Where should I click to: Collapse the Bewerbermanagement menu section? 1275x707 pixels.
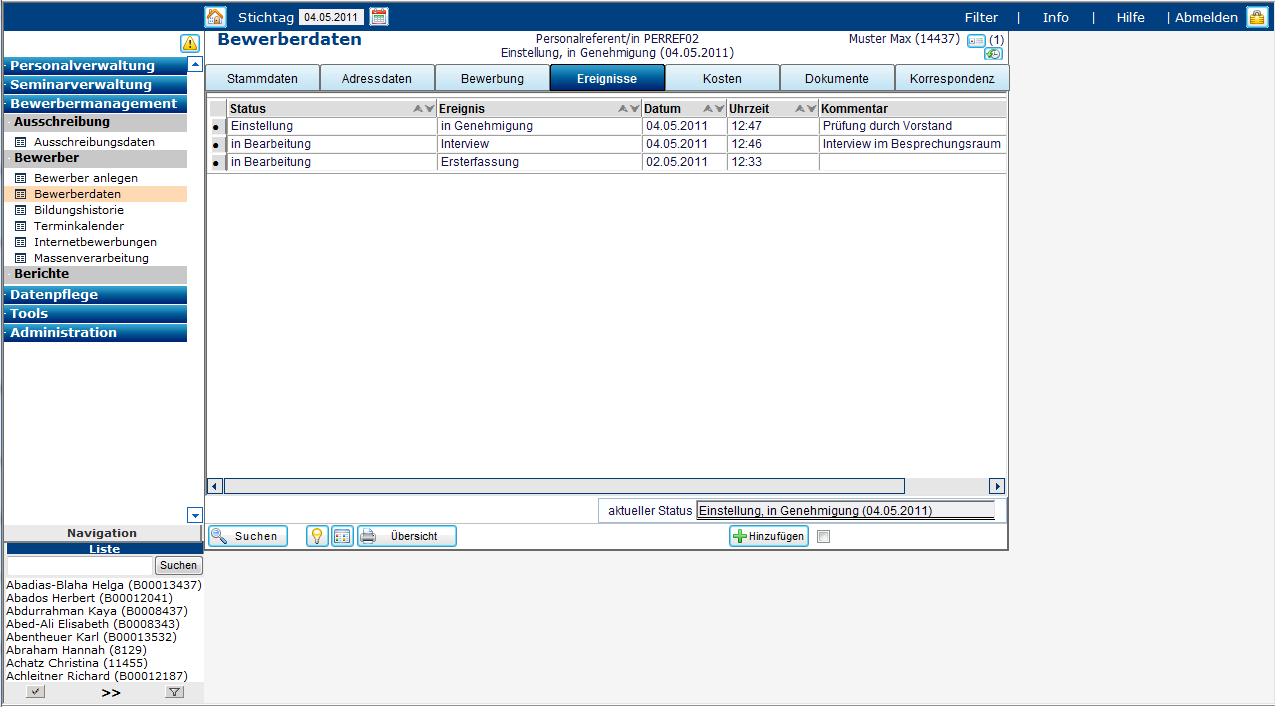click(95, 104)
